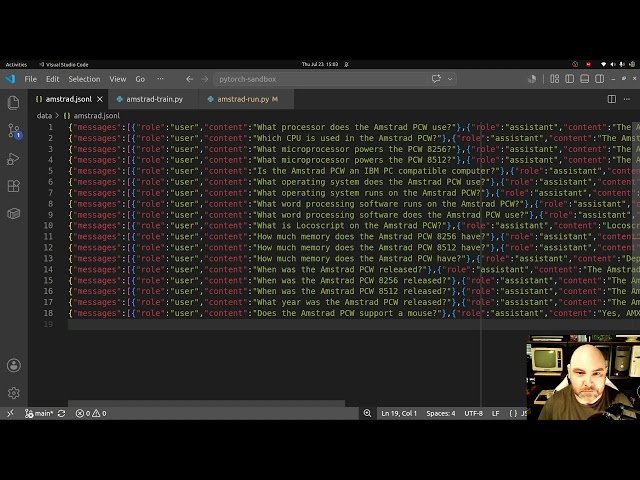Open the remote window indicator
Screen dimensions: 640x480
tap(11, 413)
